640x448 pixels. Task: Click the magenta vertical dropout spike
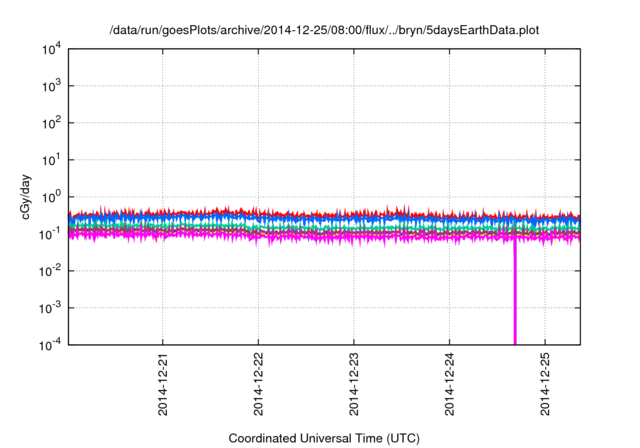click(x=515, y=292)
